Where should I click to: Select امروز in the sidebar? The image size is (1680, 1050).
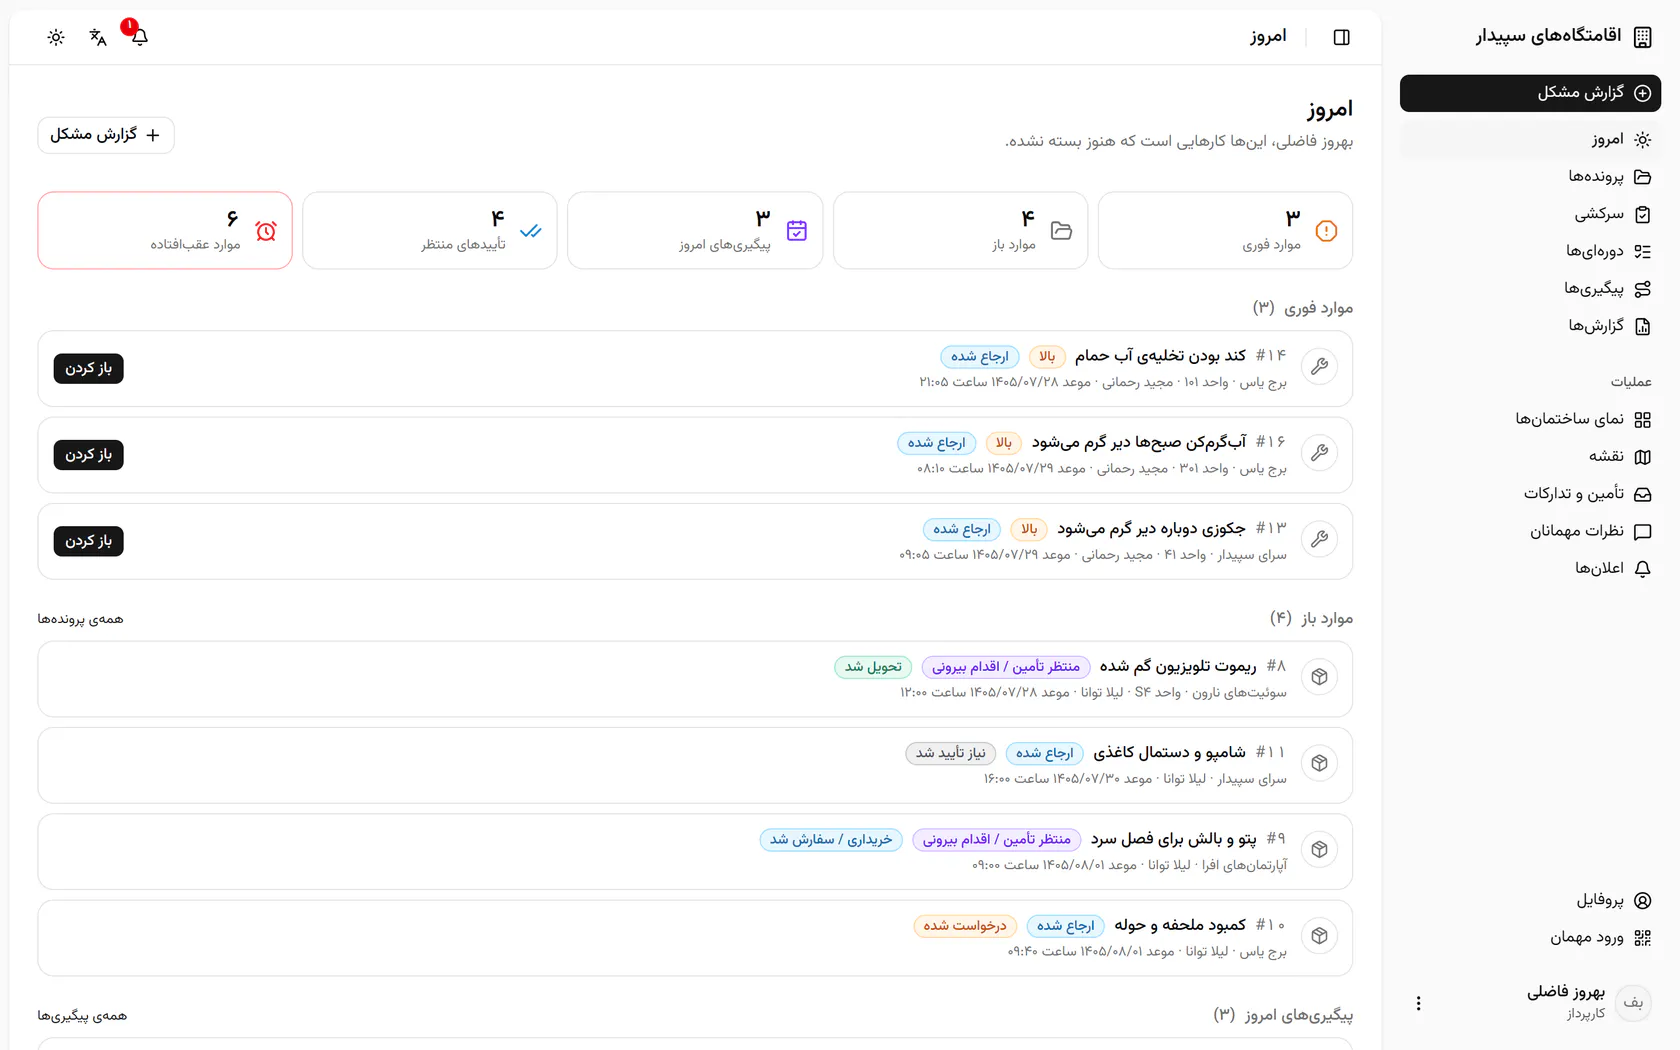(x=1530, y=140)
